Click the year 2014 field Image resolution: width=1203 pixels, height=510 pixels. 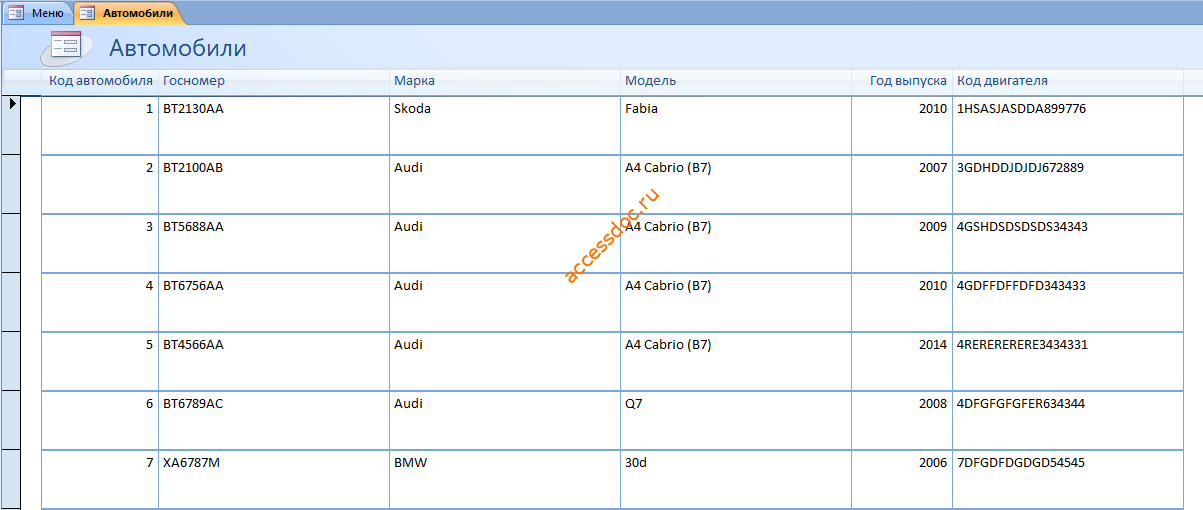(902, 361)
